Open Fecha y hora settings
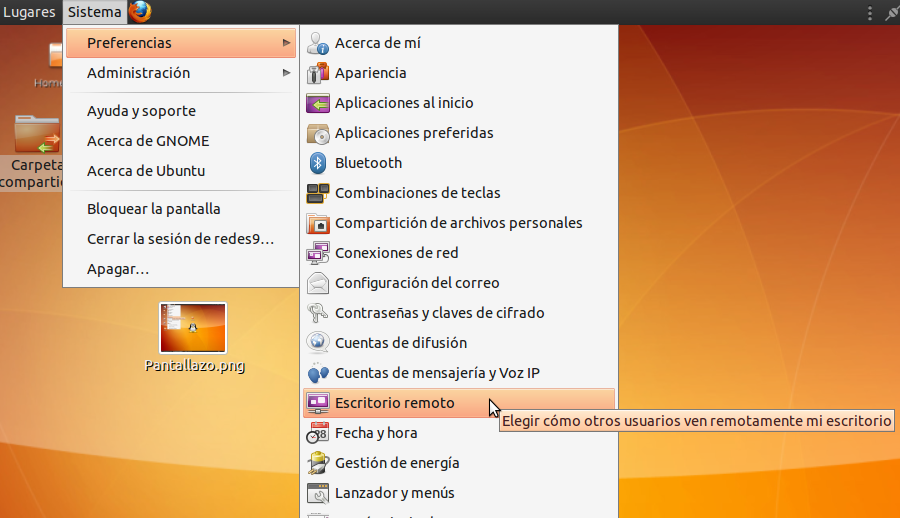Viewport: 900px width, 518px height. click(x=459, y=433)
